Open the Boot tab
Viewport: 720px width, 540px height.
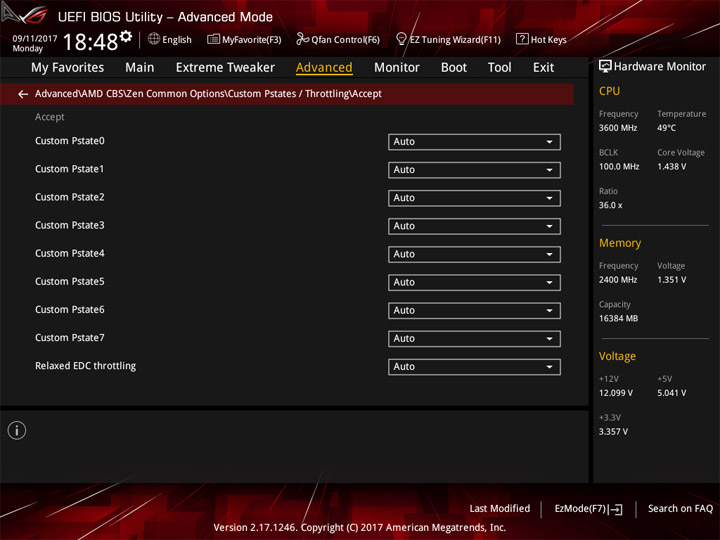tap(454, 68)
